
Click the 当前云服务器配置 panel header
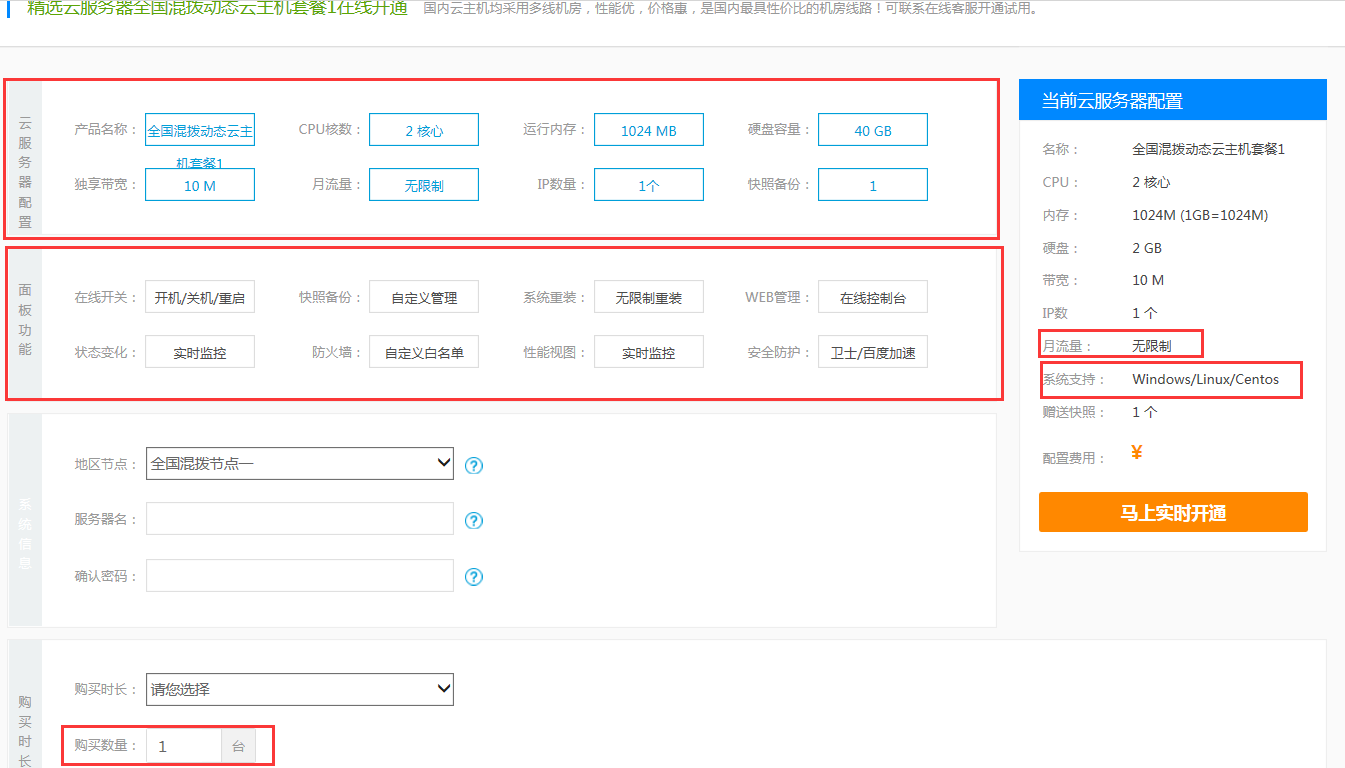pyautogui.click(x=1173, y=100)
